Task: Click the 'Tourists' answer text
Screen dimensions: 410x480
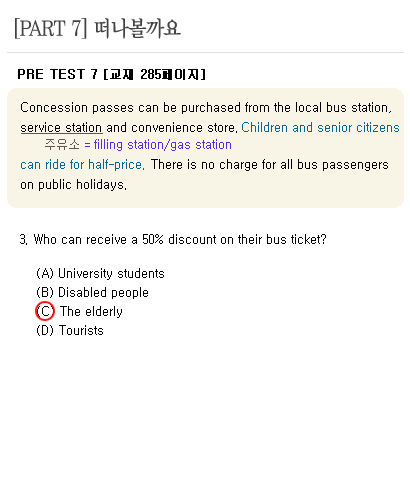Action: click(81, 330)
